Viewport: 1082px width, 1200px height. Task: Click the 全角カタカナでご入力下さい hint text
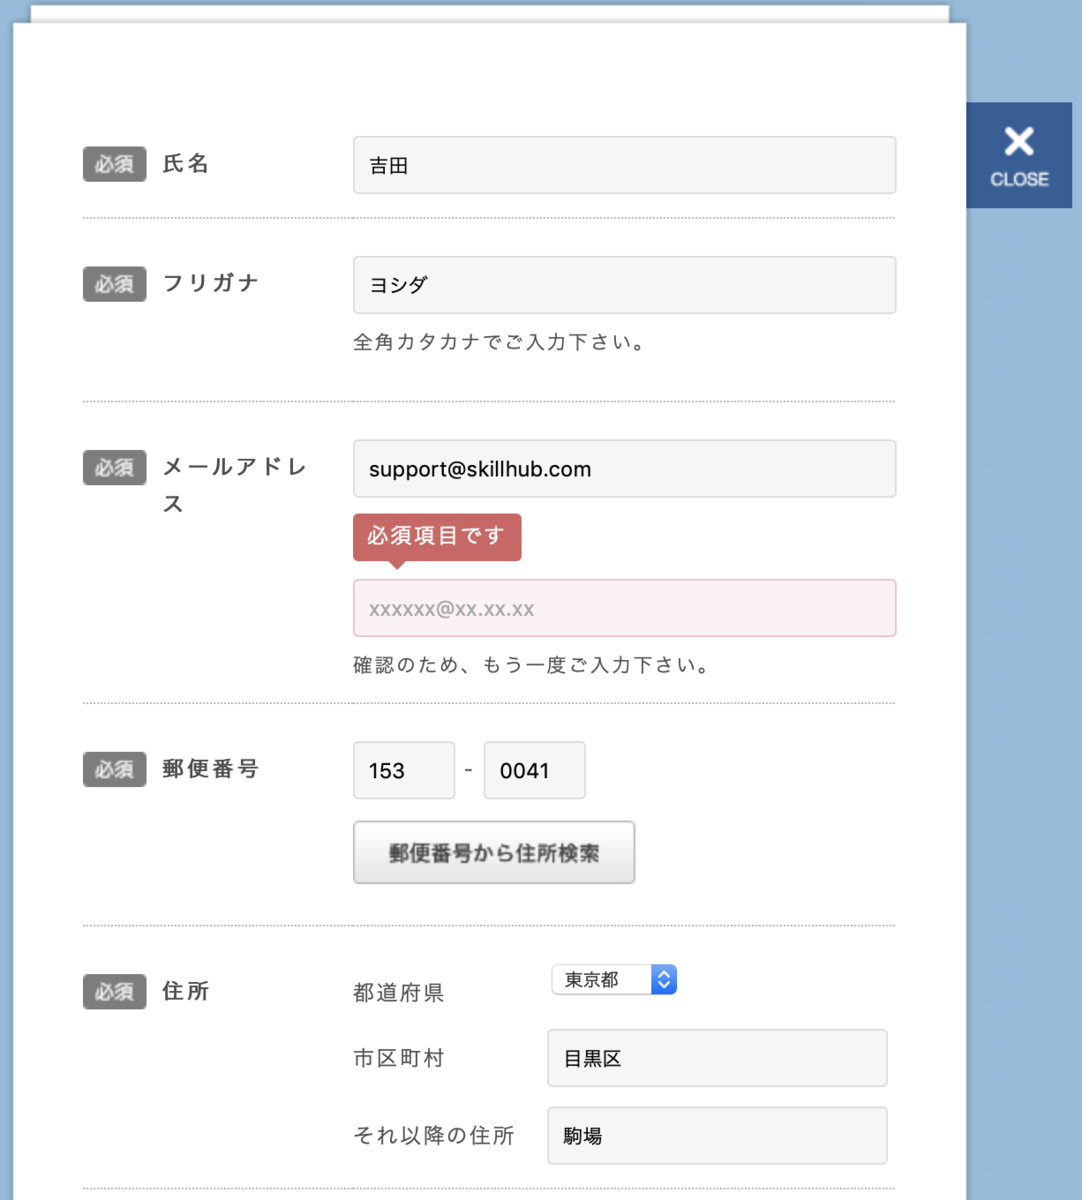500,342
